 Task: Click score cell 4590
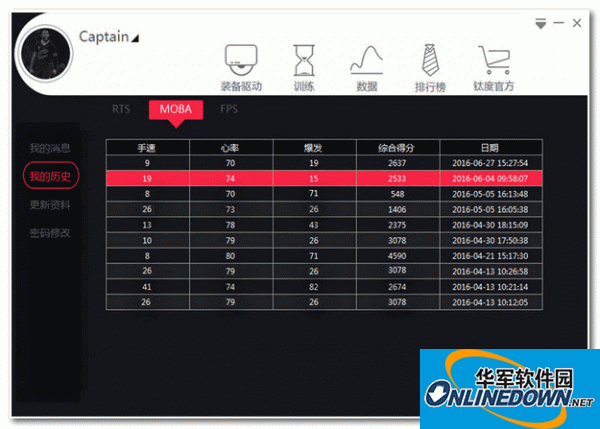tap(398, 256)
